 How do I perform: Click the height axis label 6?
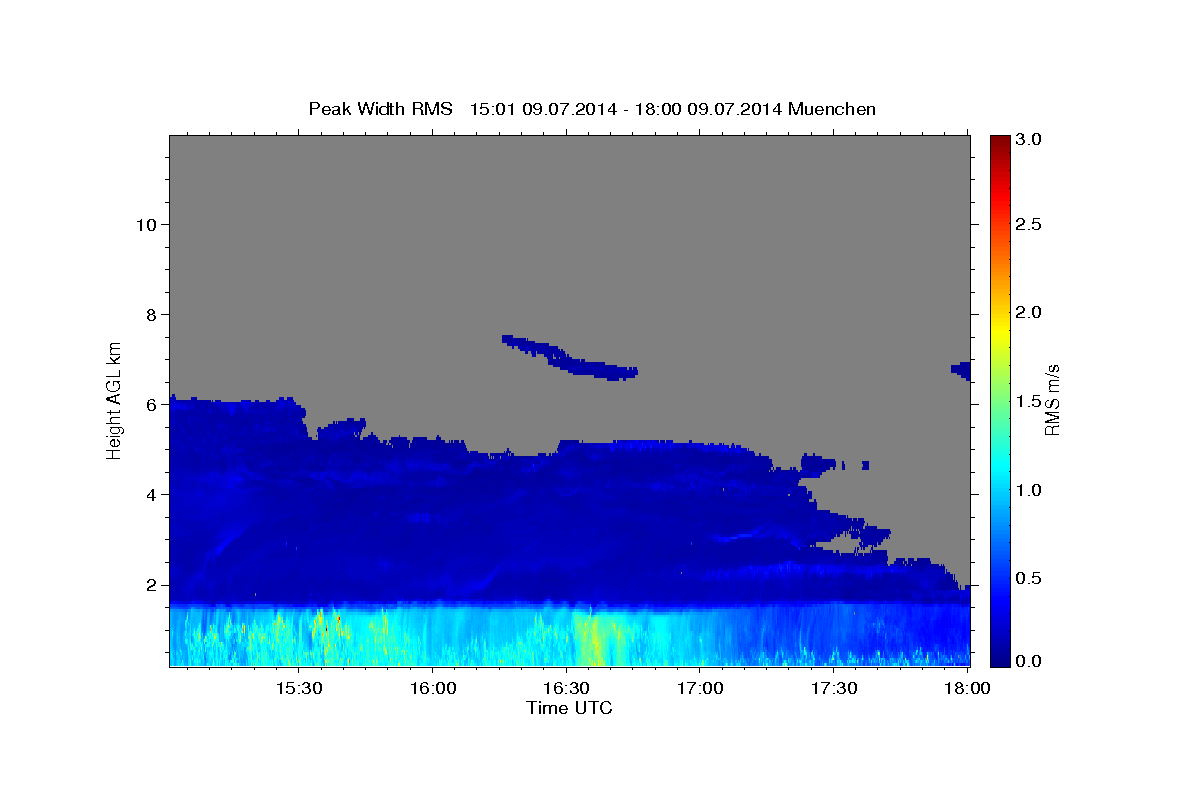151,404
